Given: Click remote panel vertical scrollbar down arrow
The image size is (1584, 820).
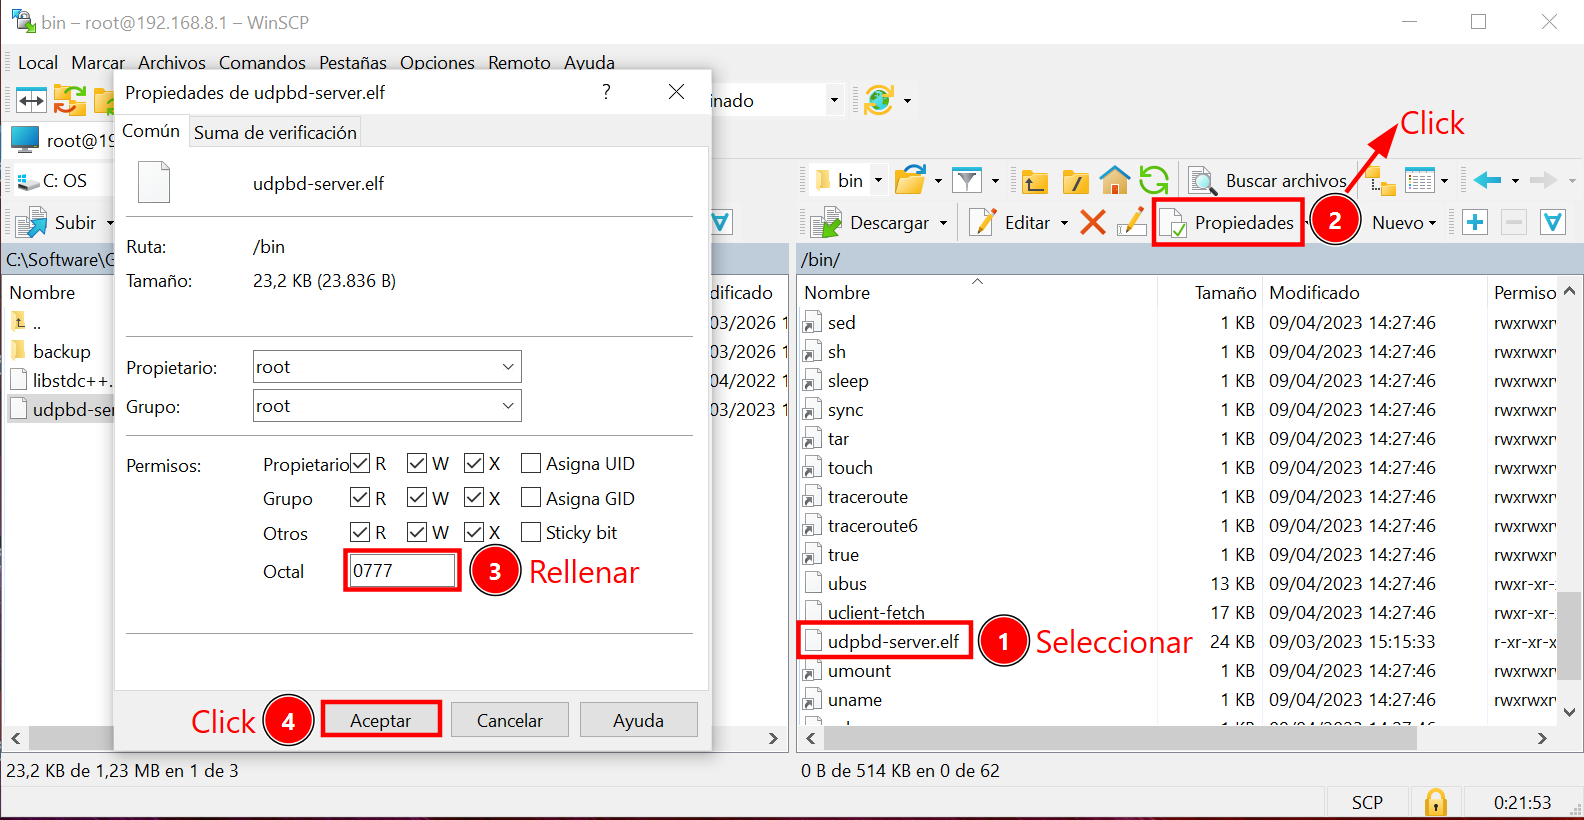Looking at the screenshot, I should click(1570, 712).
